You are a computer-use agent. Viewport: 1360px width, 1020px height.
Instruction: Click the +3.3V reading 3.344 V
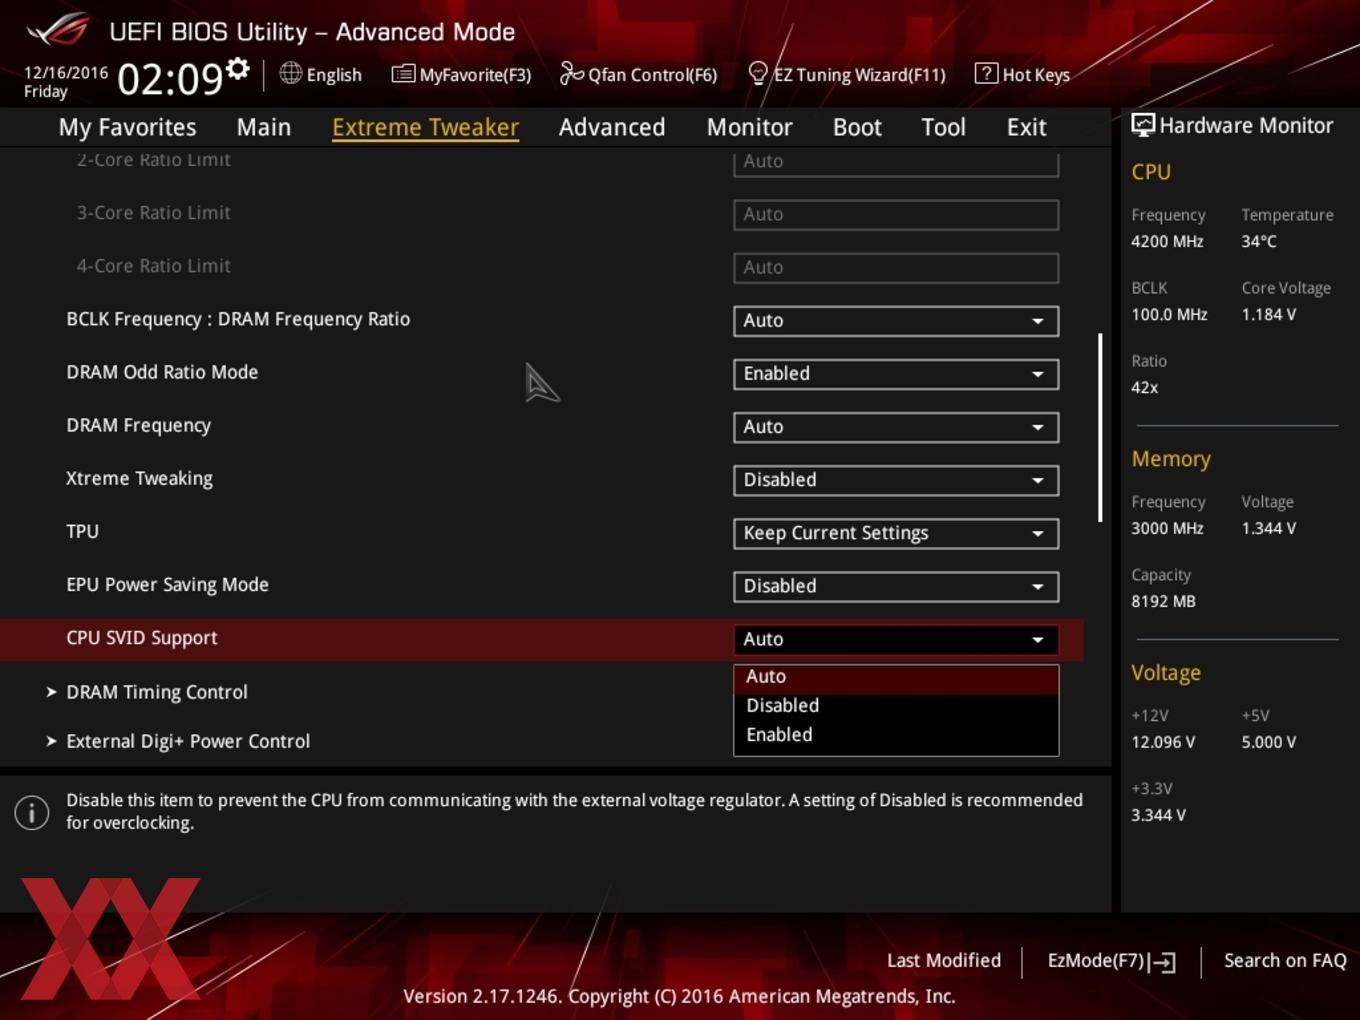[x=1158, y=815]
